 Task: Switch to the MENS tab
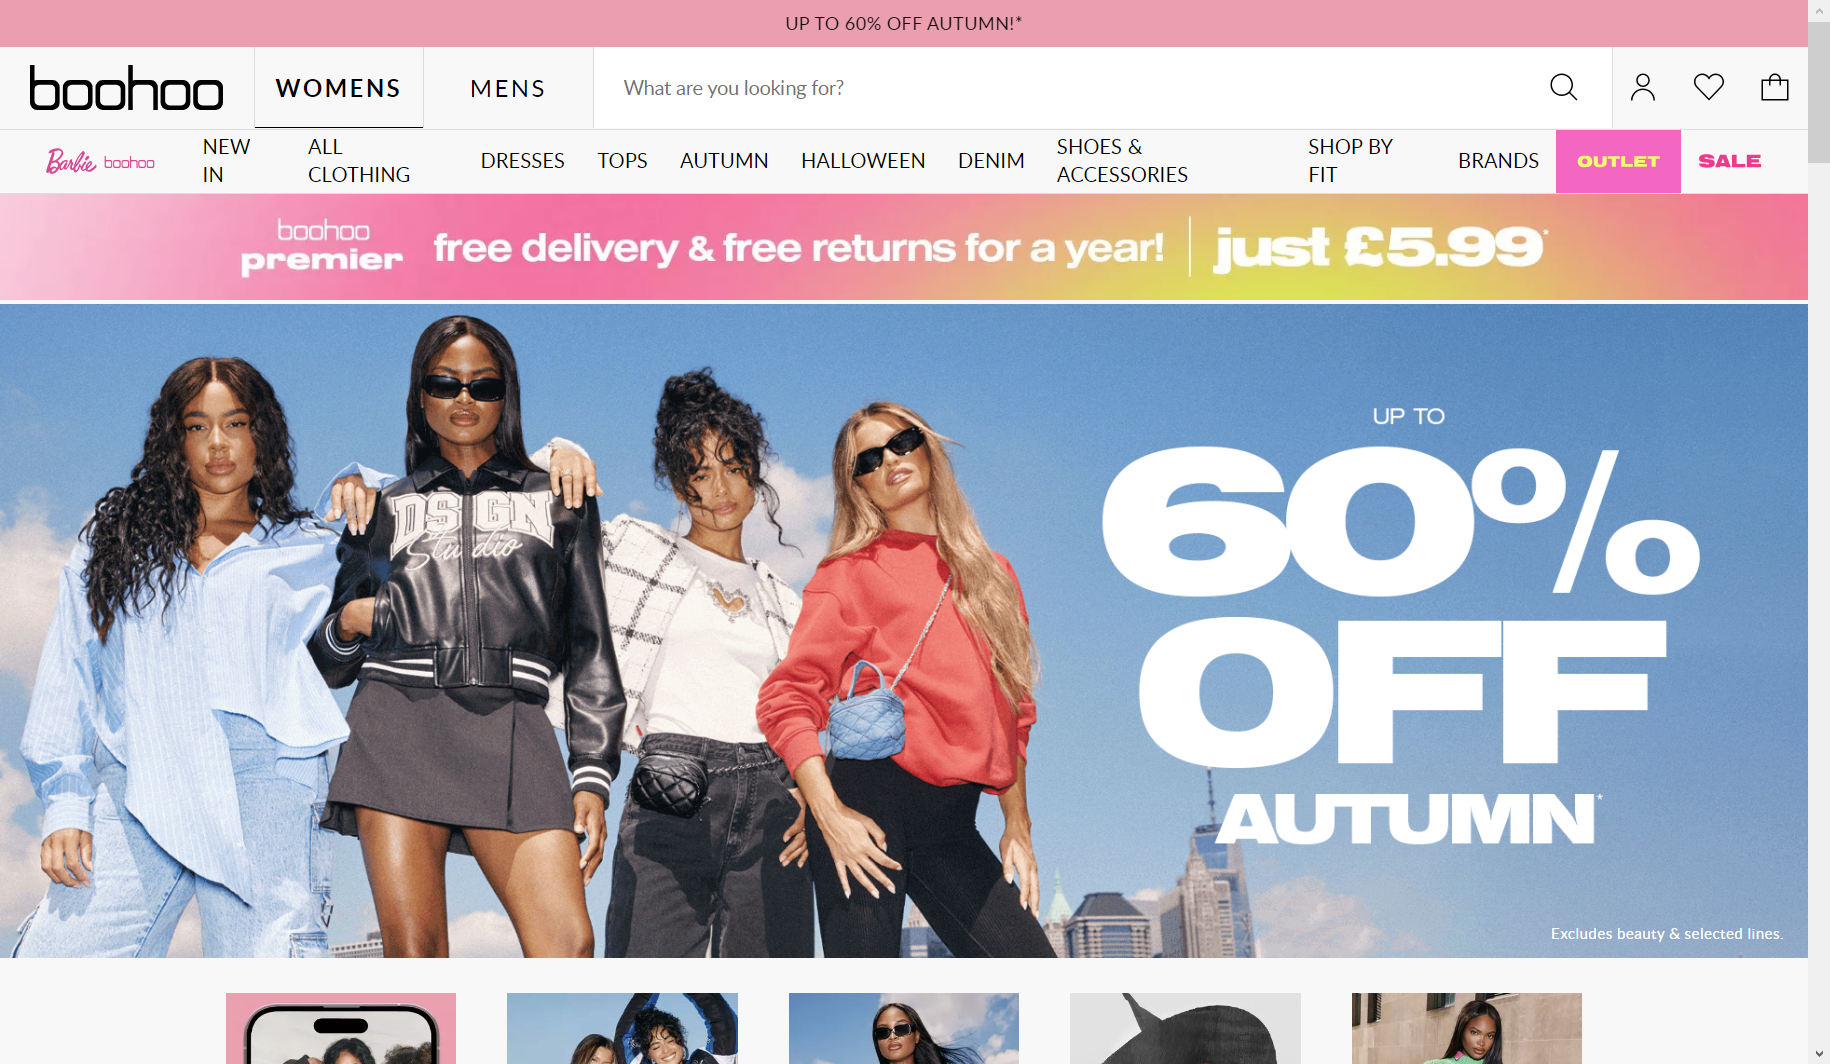[508, 88]
